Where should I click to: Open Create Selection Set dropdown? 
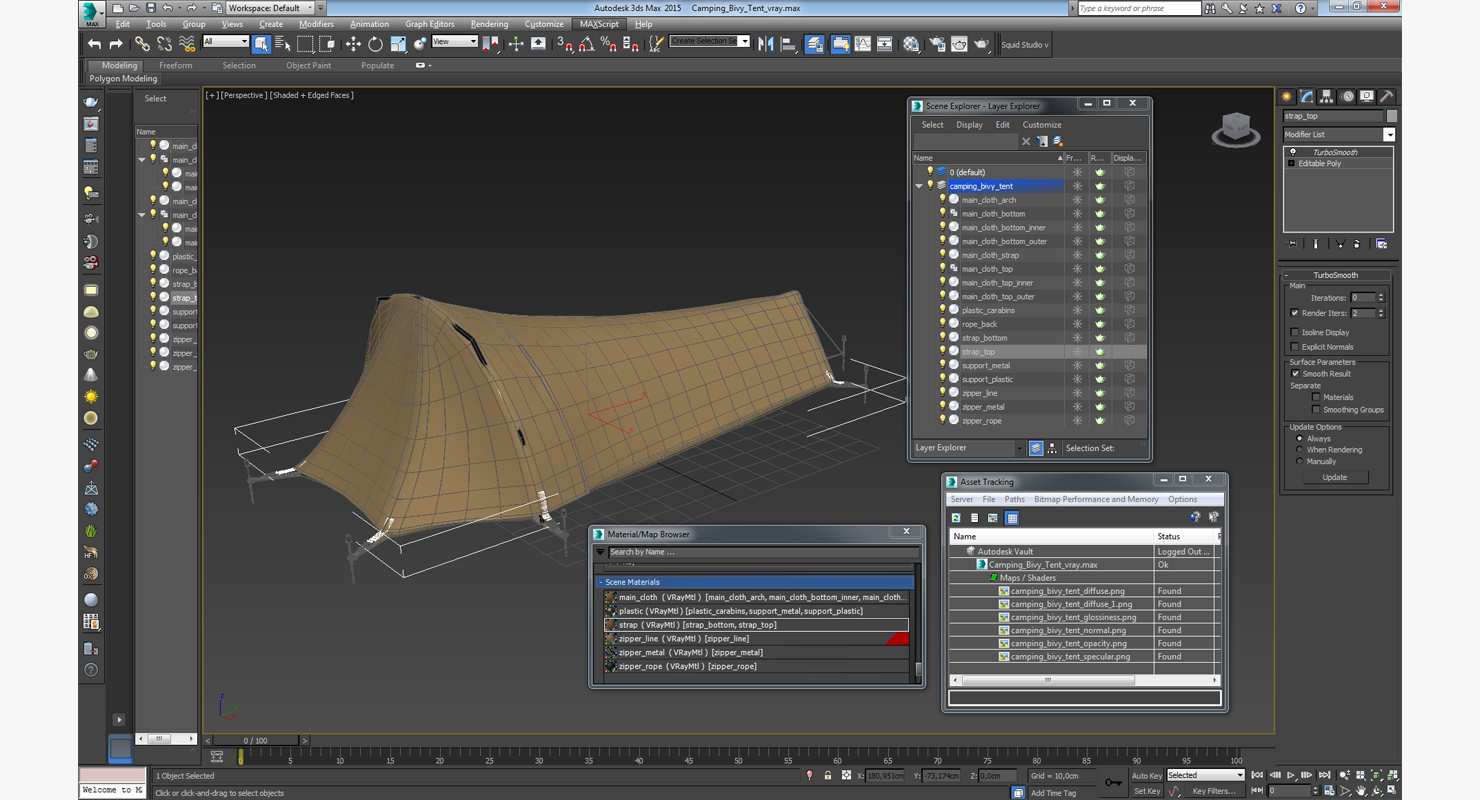(744, 41)
